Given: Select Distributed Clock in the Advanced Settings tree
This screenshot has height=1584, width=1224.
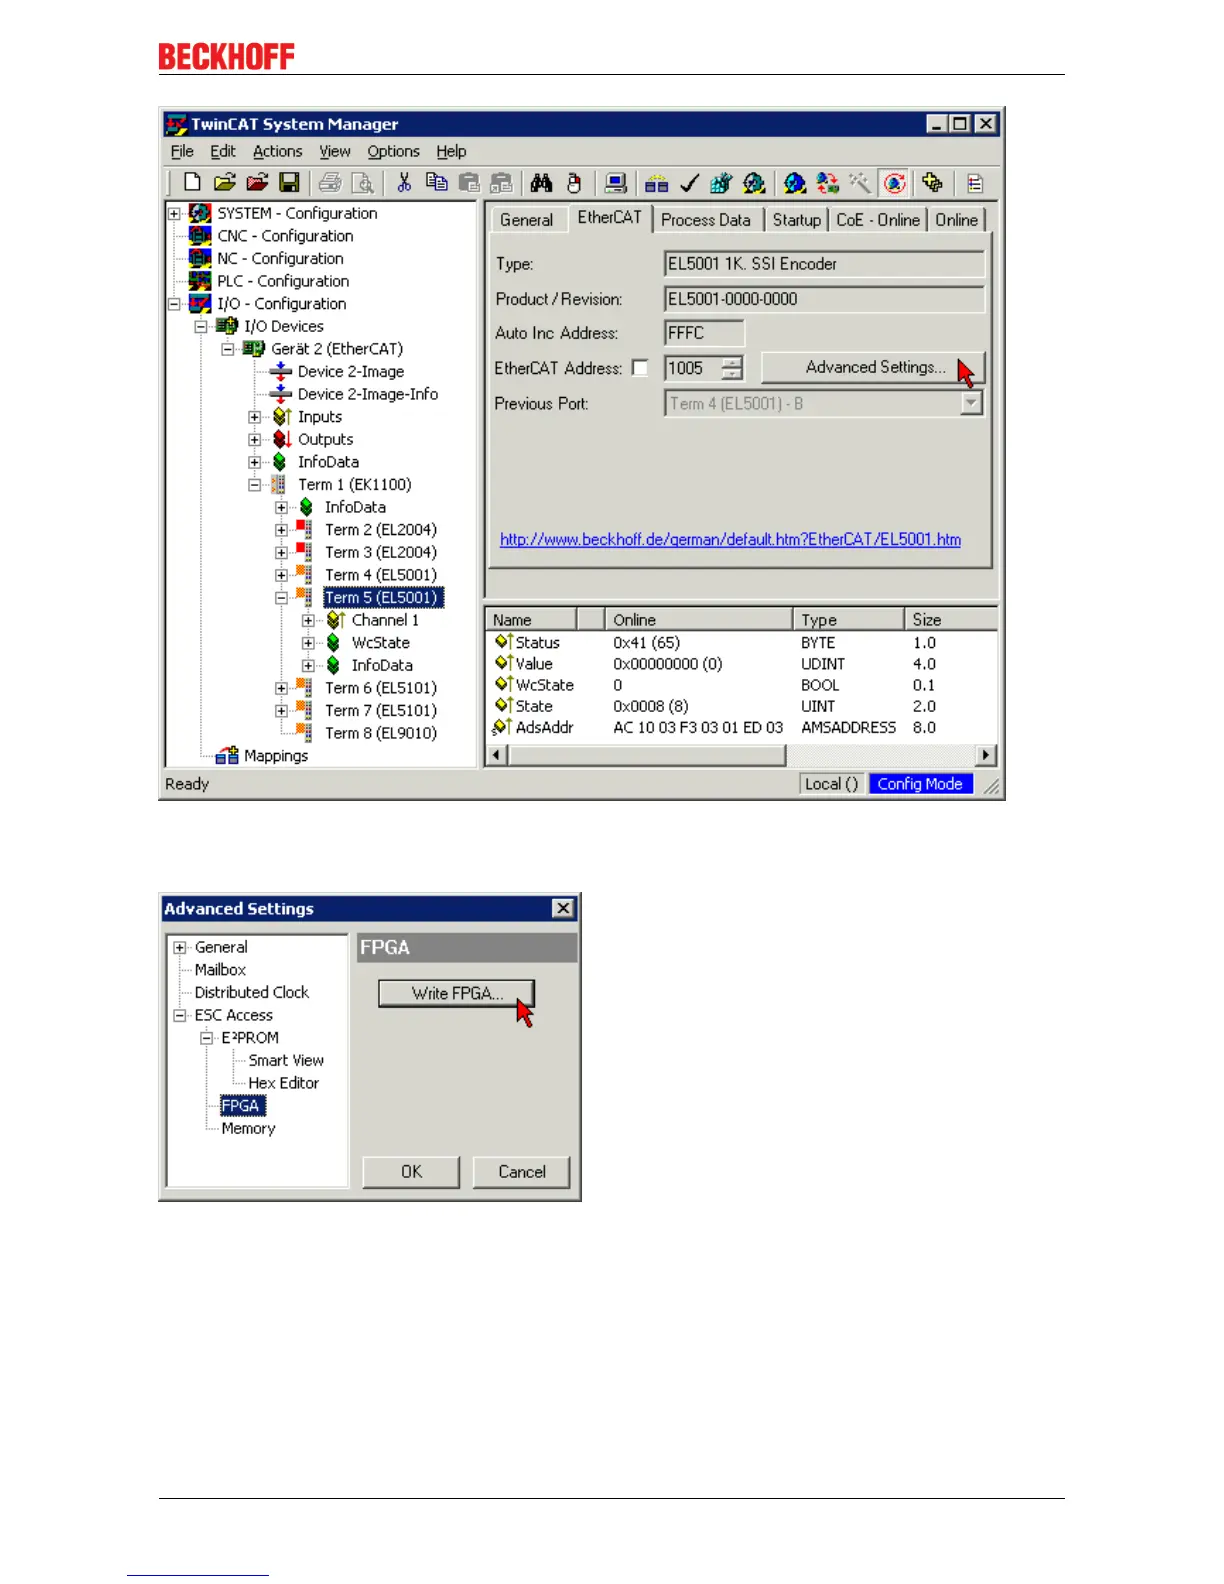Looking at the screenshot, I should (251, 992).
